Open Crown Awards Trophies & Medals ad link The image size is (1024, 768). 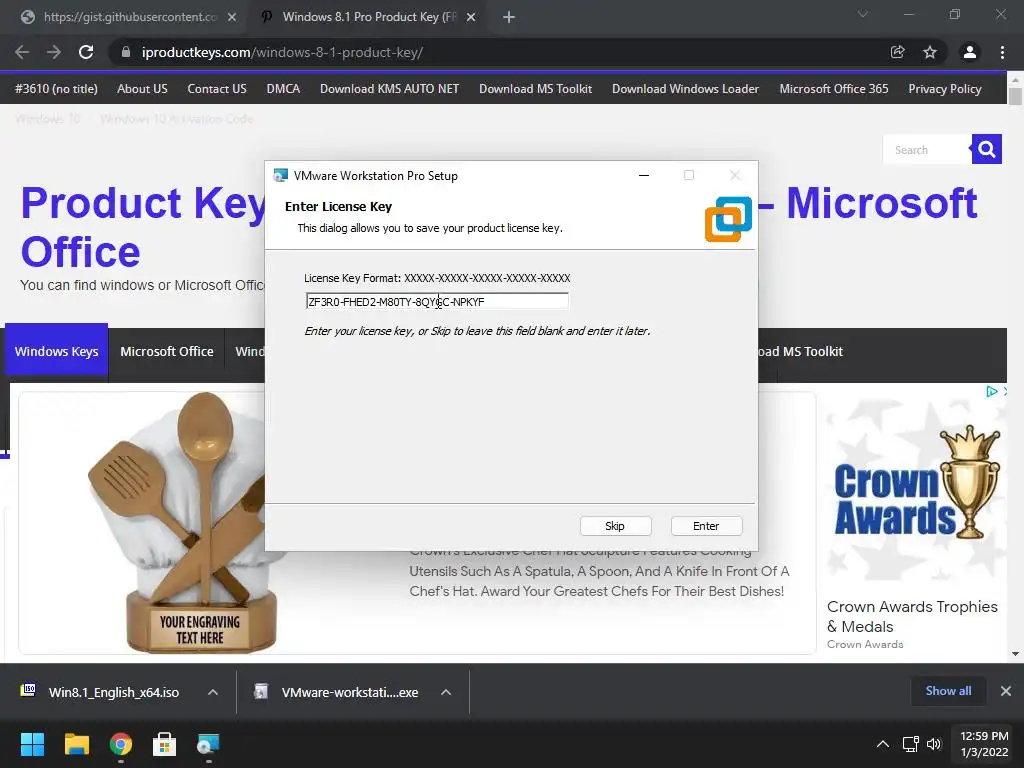[x=912, y=616]
